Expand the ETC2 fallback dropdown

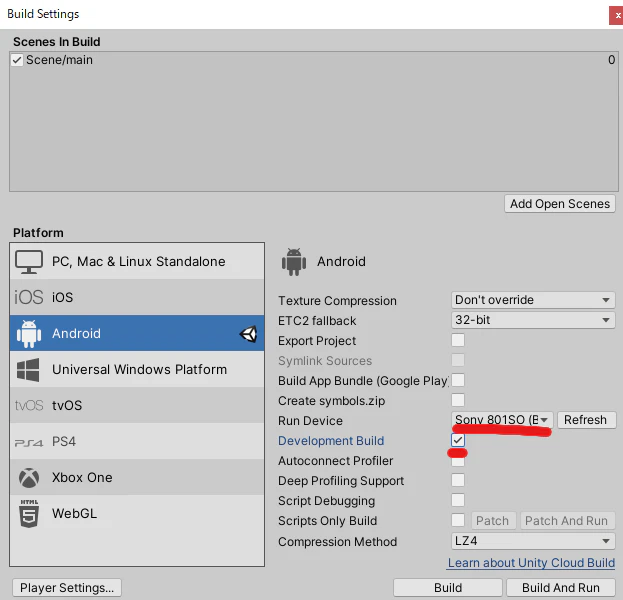coord(533,320)
